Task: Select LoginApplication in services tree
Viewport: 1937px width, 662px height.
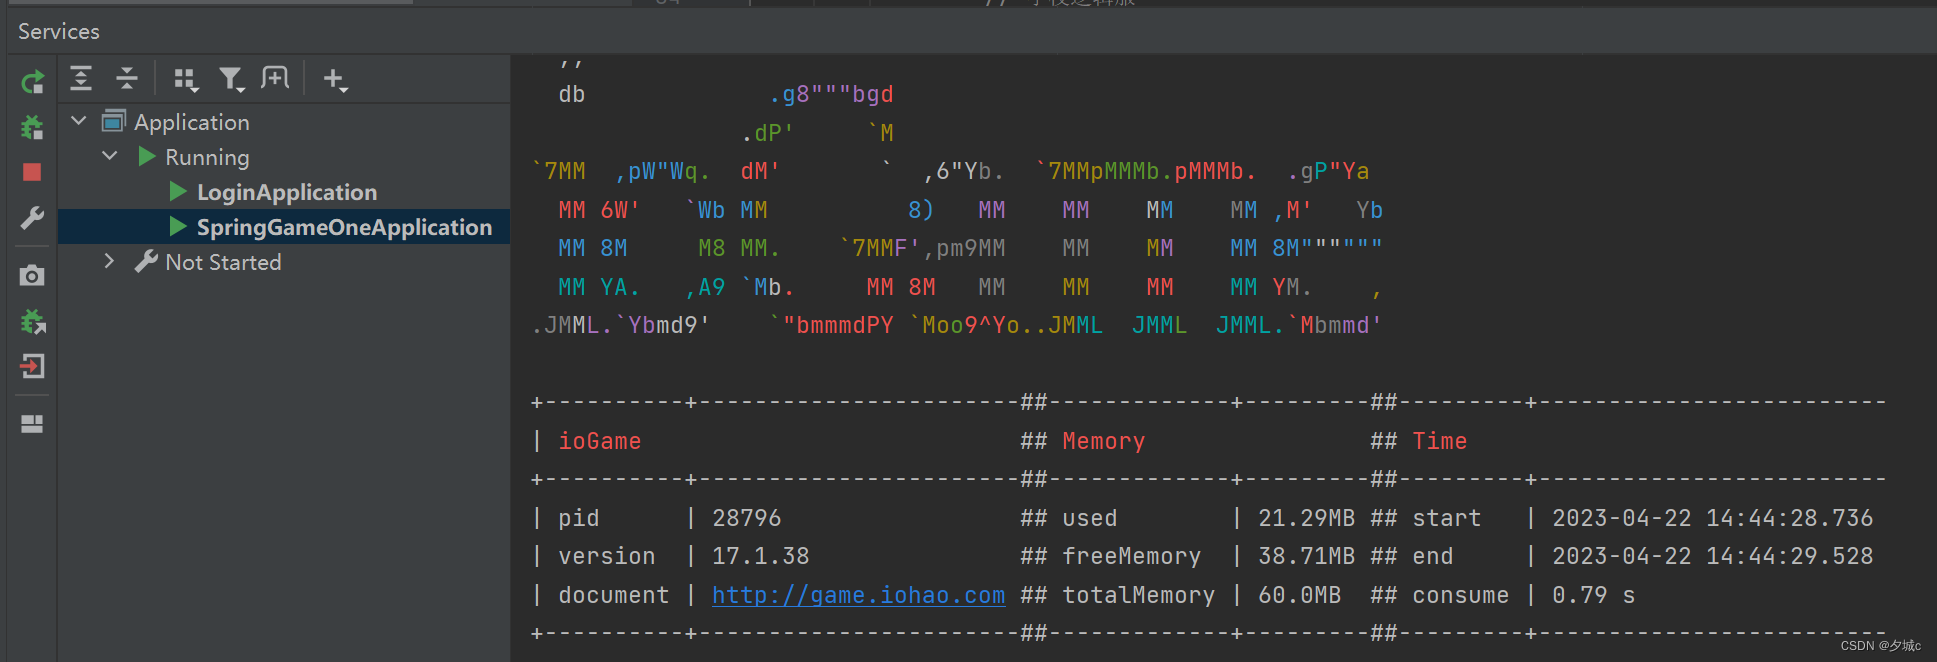Action: click(x=284, y=192)
